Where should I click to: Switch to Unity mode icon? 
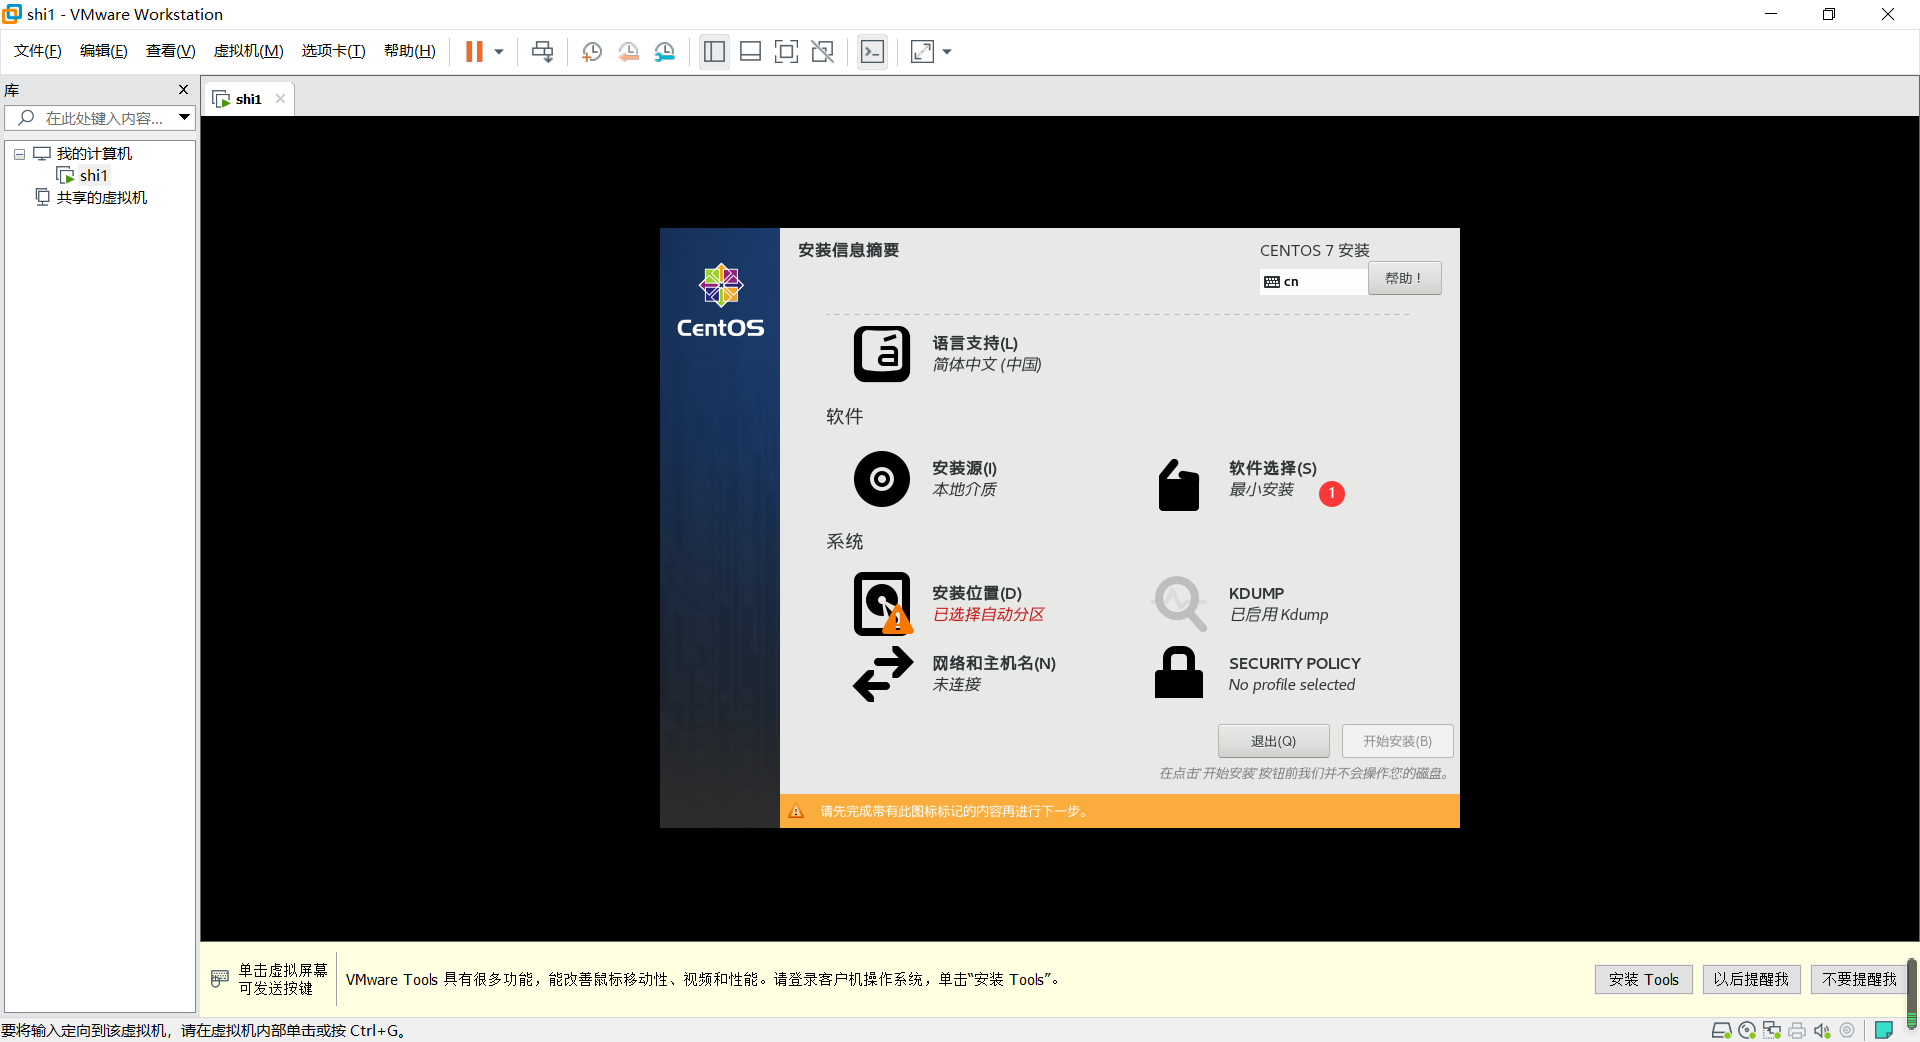(x=823, y=52)
